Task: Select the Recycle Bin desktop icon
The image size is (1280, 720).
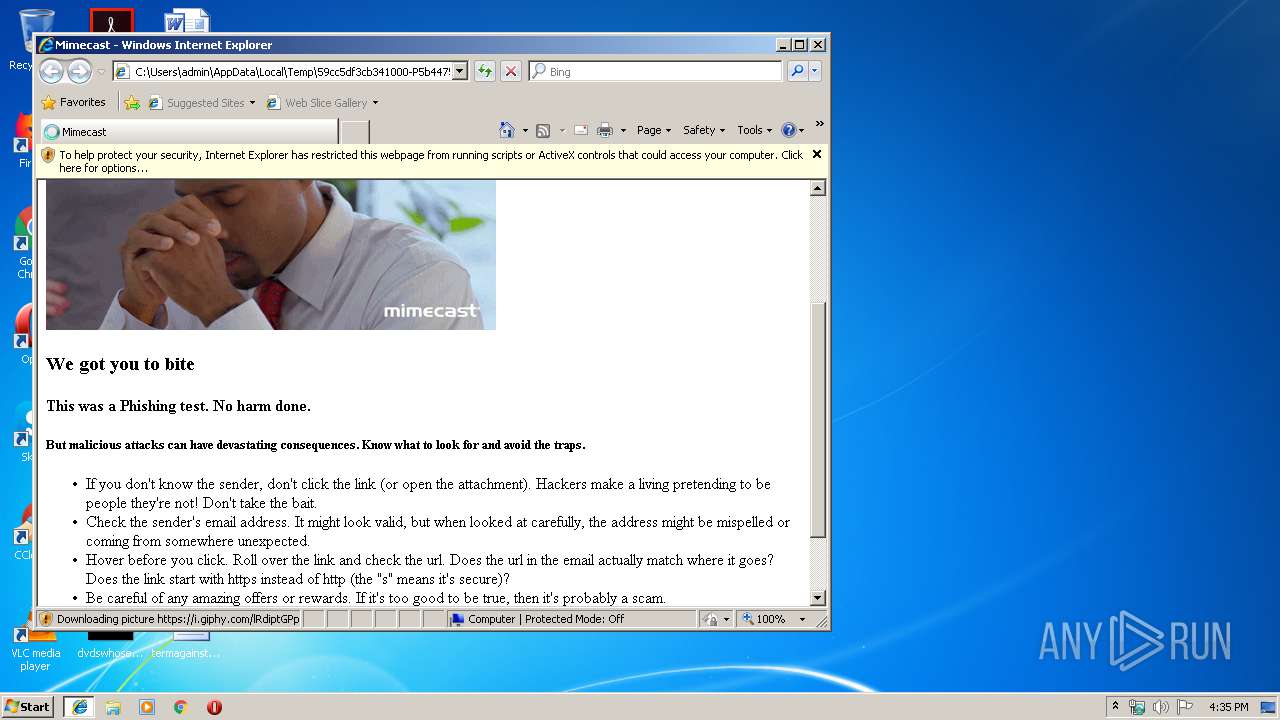Action: pos(36,40)
